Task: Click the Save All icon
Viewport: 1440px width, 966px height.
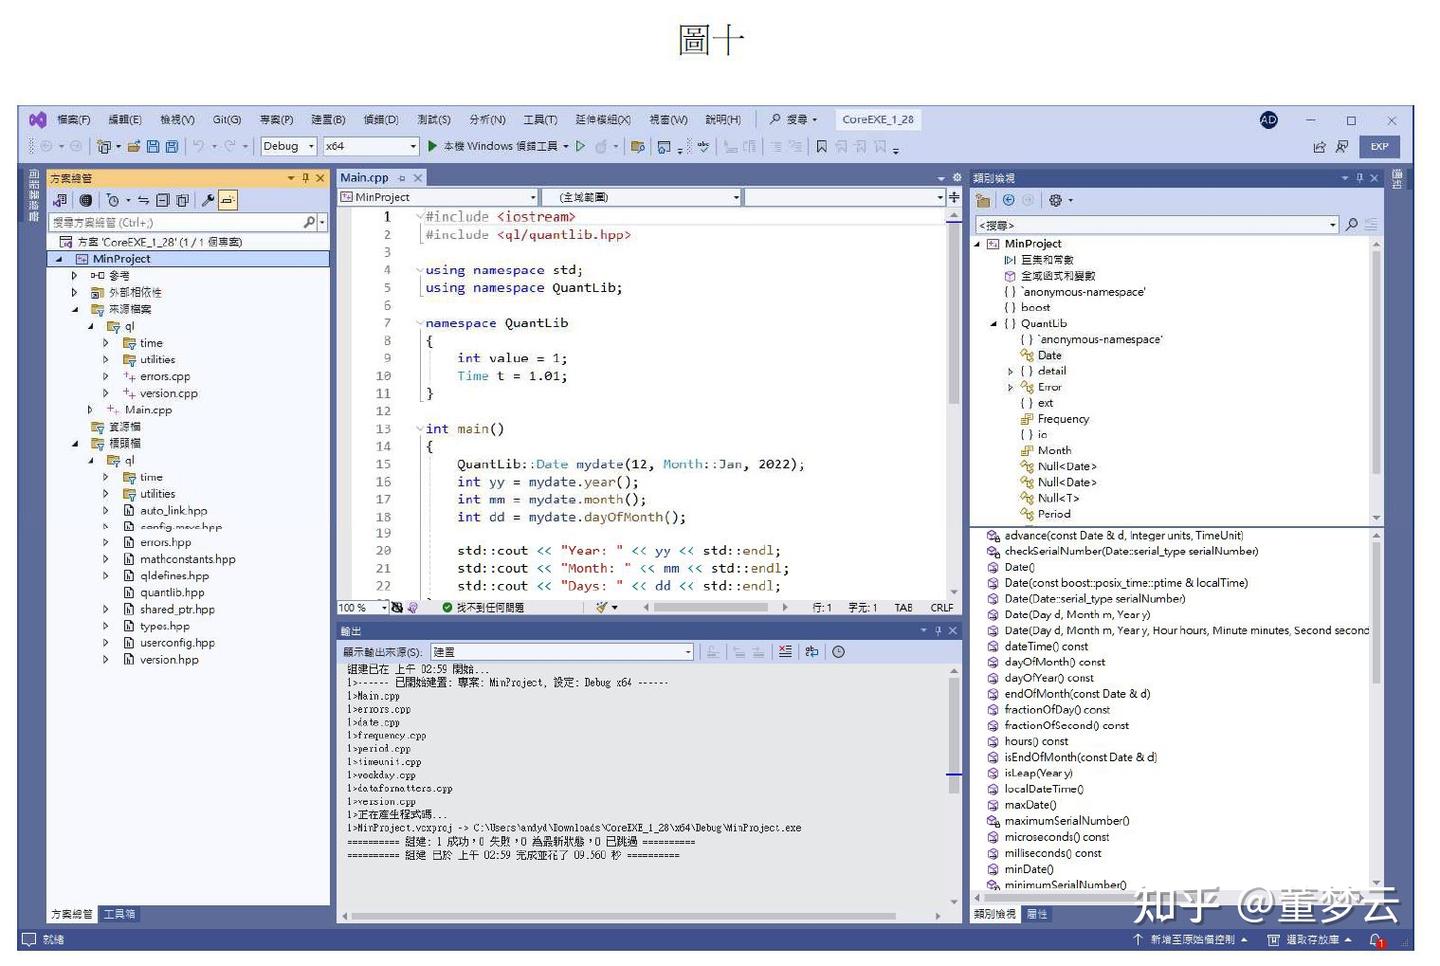Action: pos(173,146)
